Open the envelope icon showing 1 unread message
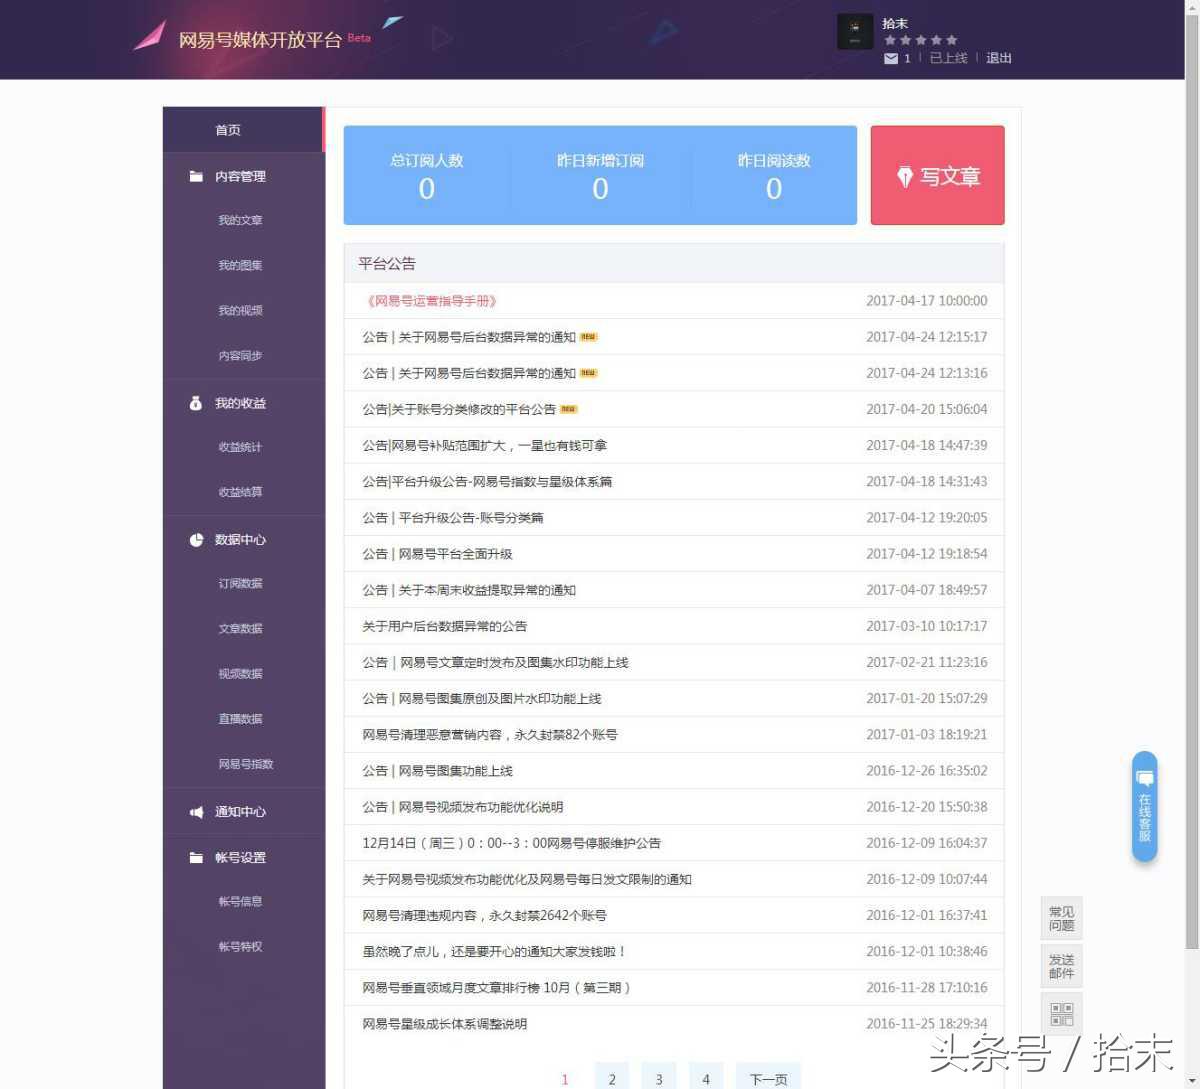Viewport: 1200px width, 1089px height. pyautogui.click(x=889, y=58)
